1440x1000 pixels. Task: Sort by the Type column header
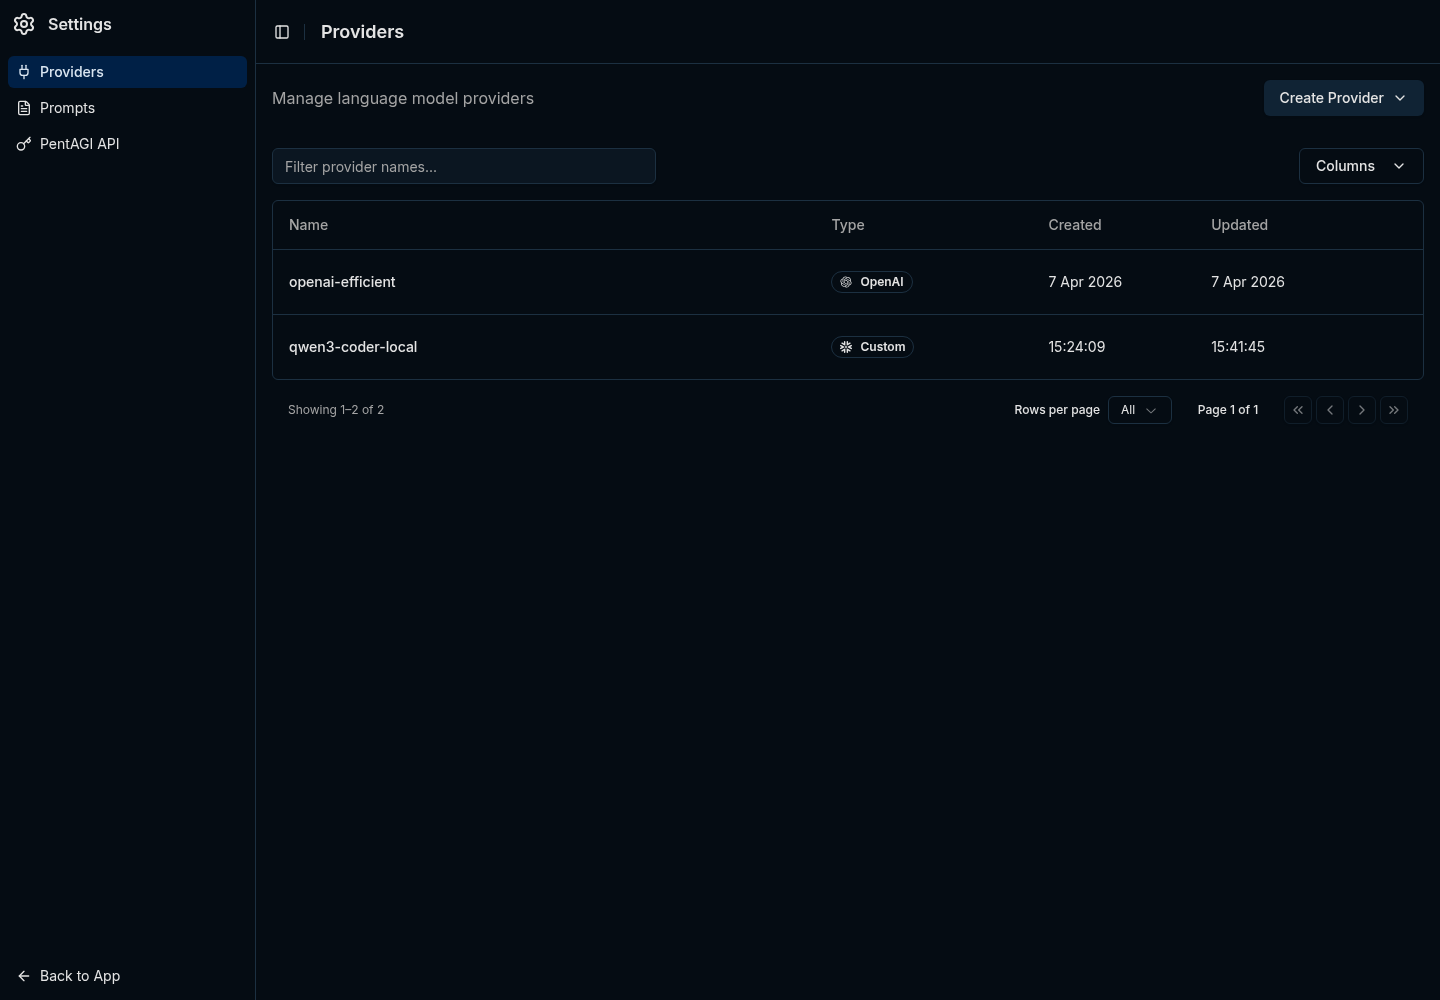pos(847,225)
